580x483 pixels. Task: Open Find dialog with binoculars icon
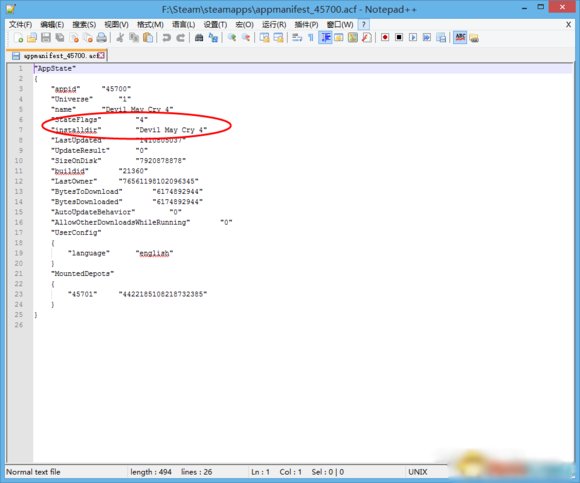[x=199, y=38]
